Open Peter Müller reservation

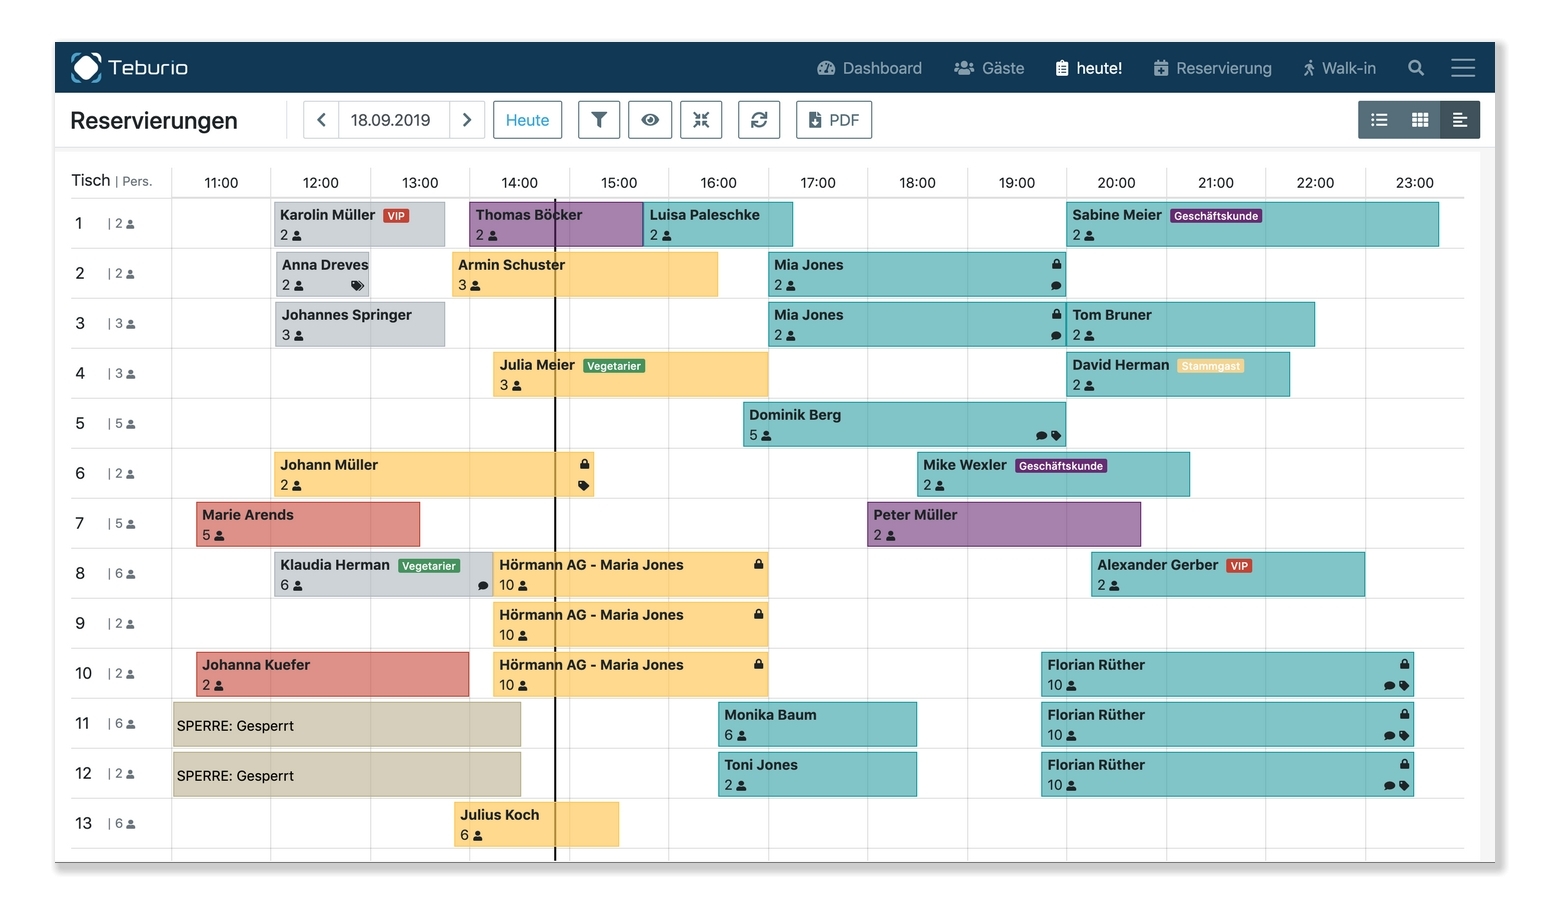[1004, 524]
